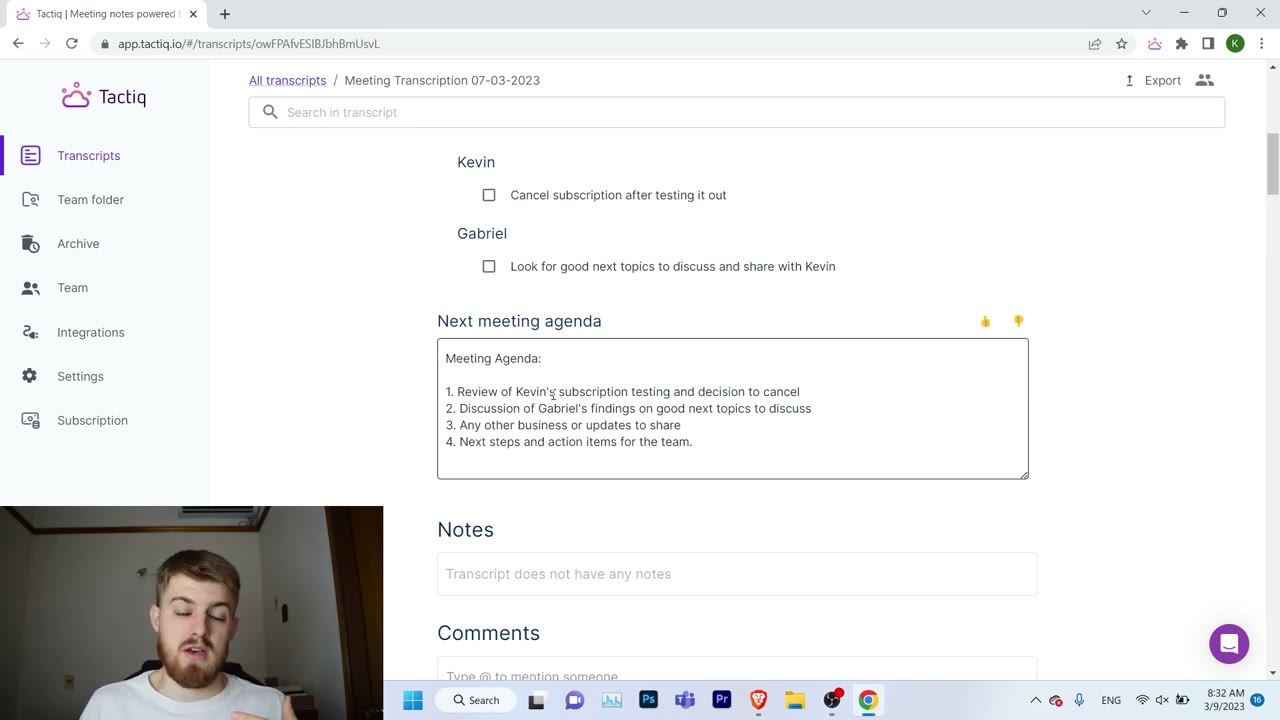Click the share page icon in address bar

(1095, 43)
